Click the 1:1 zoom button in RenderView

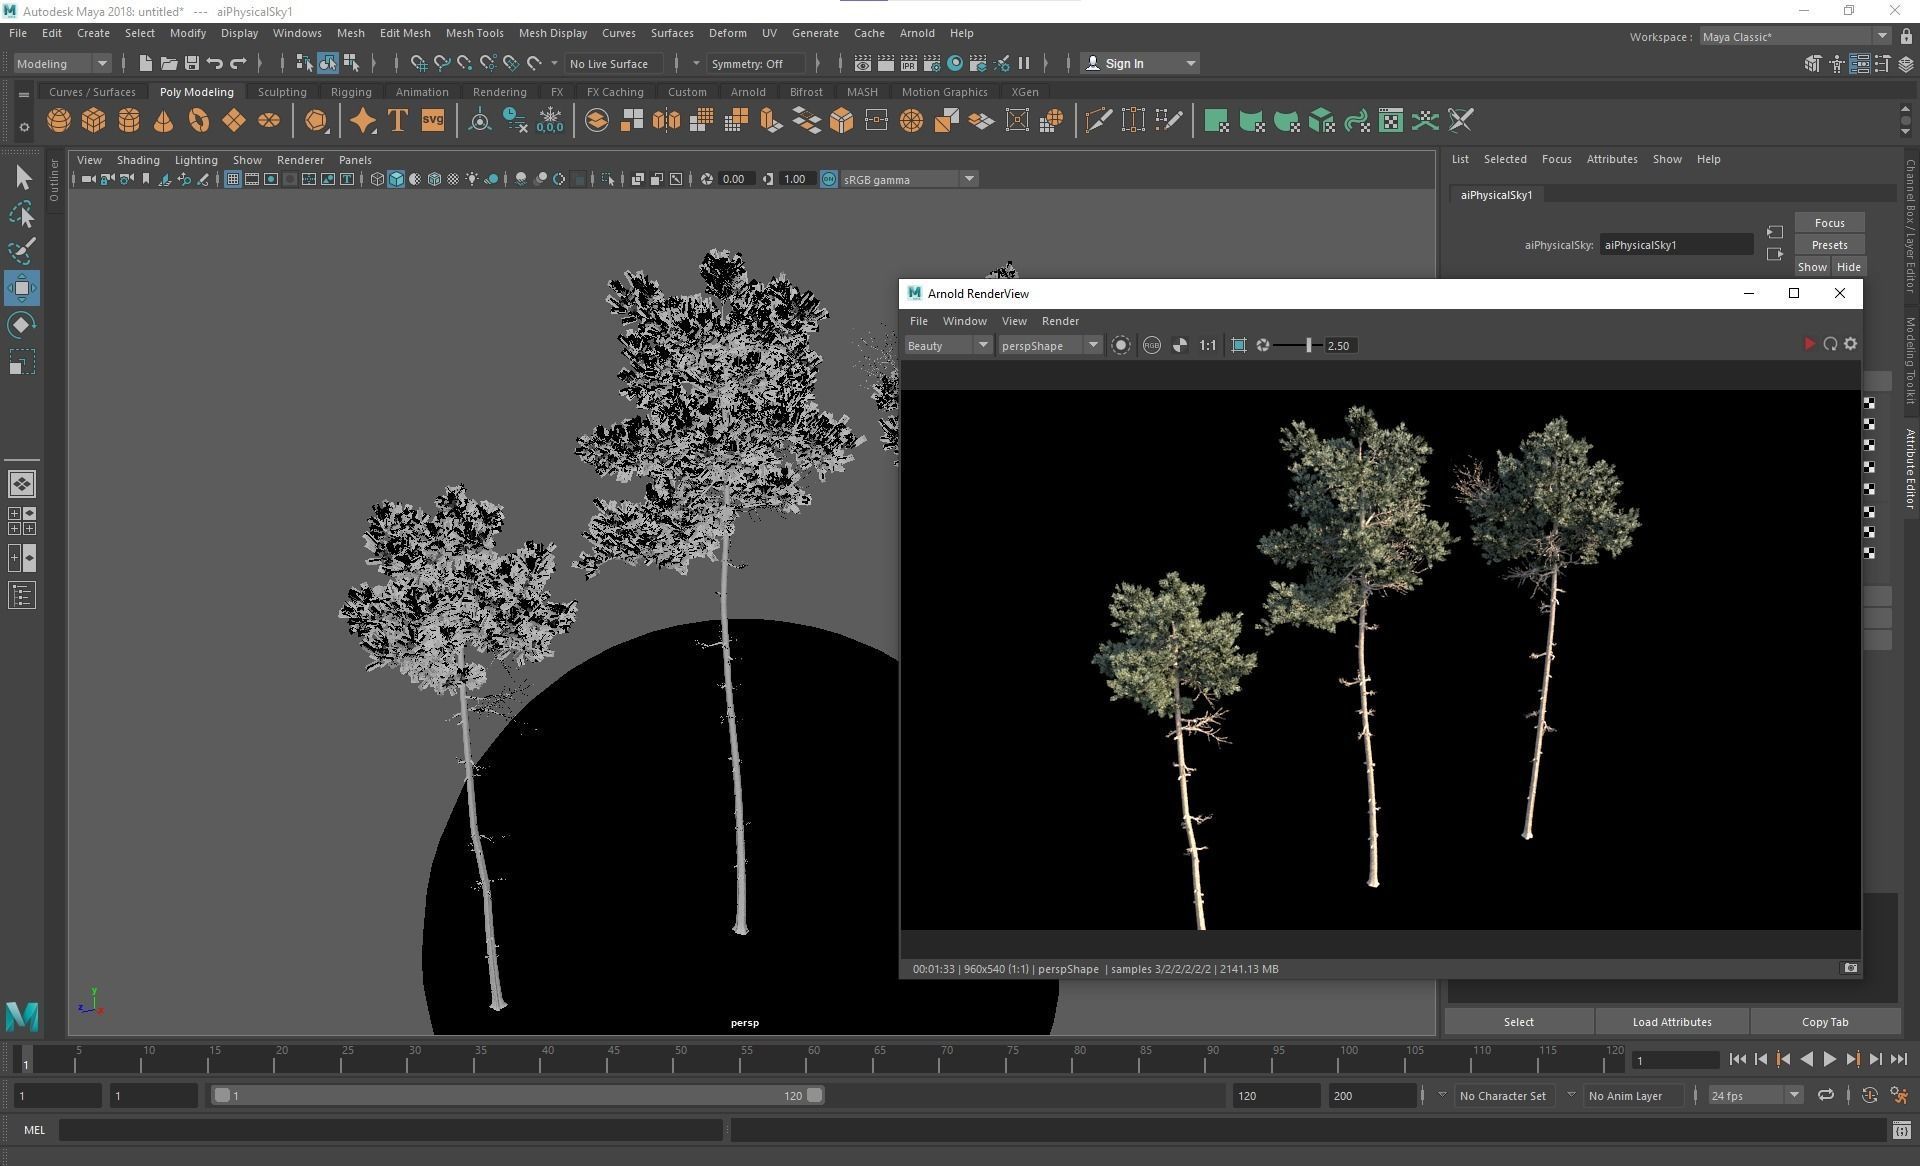(x=1208, y=345)
